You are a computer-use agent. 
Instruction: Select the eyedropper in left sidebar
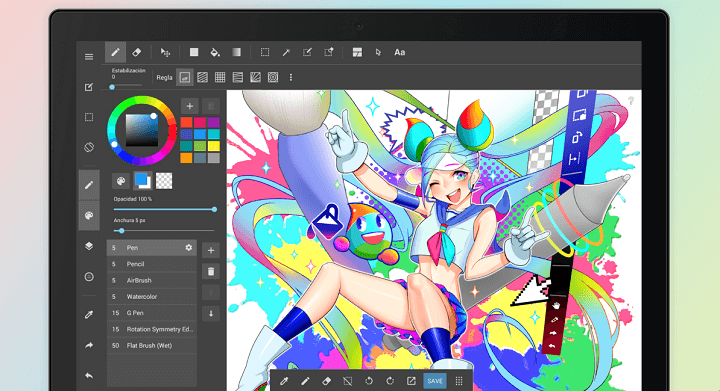click(89, 314)
